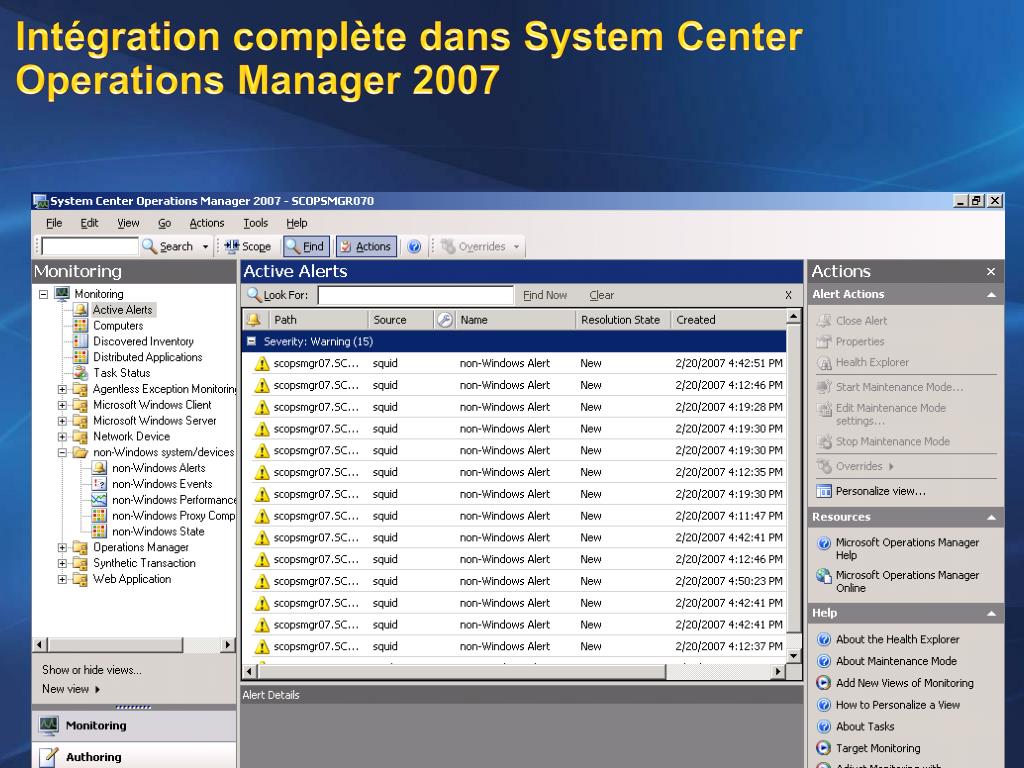Click the toolbar search text field
The width and height of the screenshot is (1024, 768).
90,246
